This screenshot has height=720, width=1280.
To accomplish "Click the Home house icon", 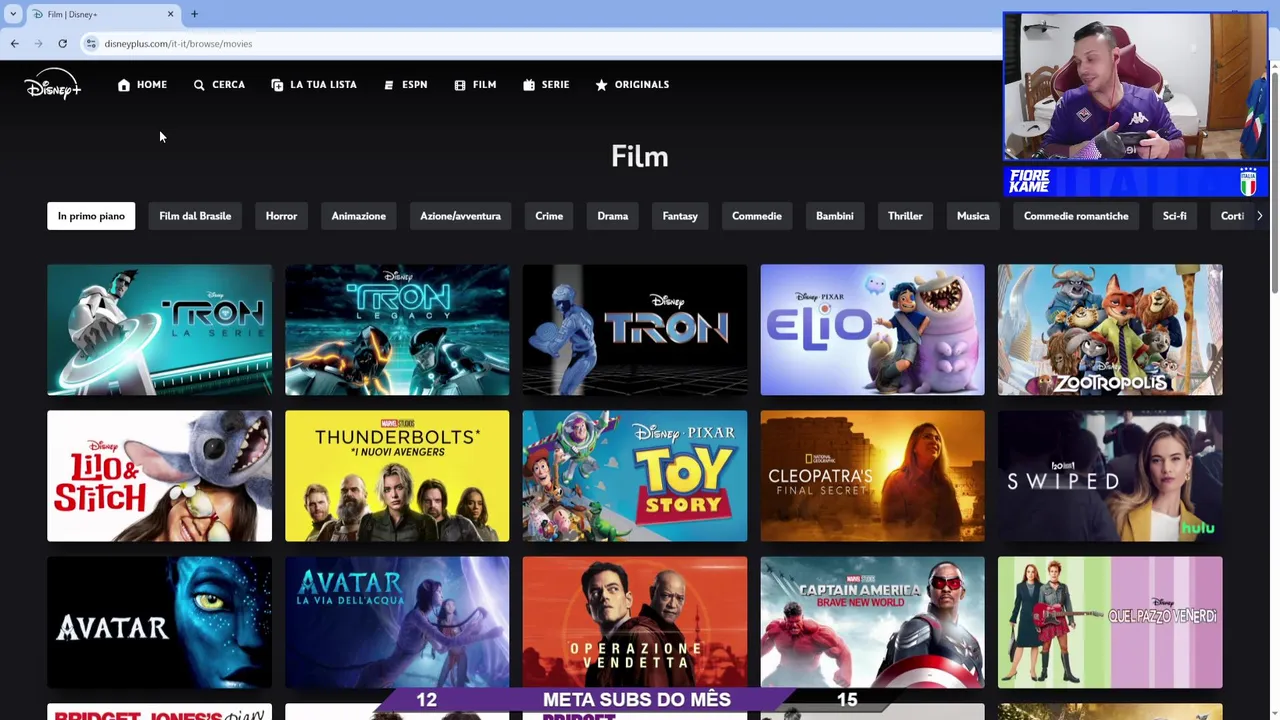I will tap(124, 85).
